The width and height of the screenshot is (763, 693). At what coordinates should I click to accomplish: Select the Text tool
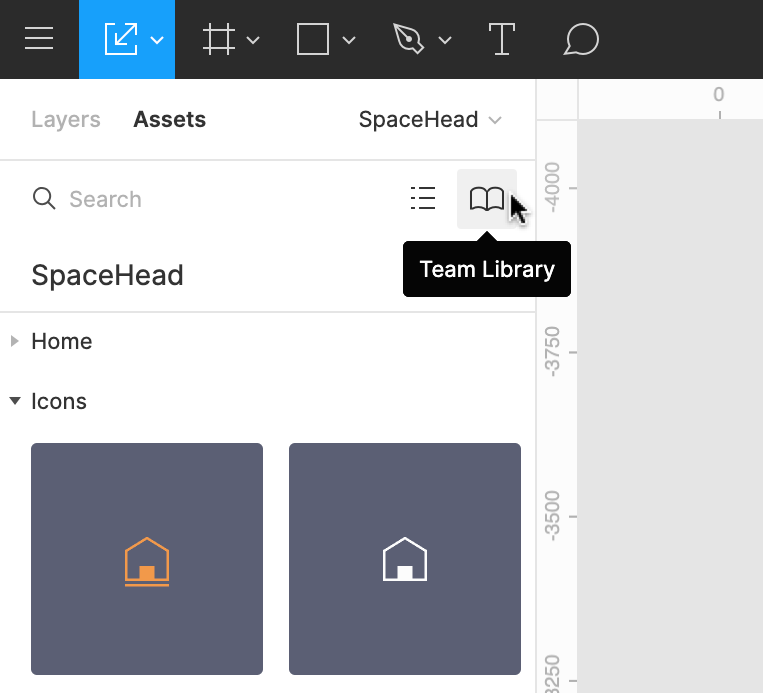[501, 40]
